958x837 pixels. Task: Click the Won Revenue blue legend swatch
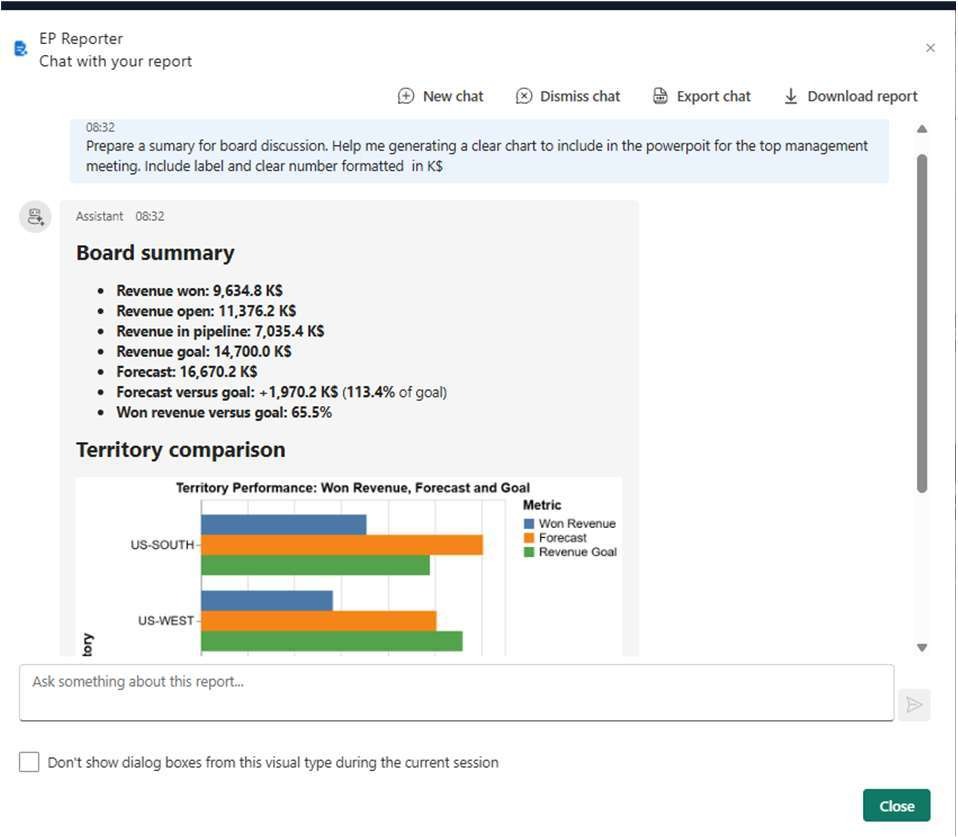pos(529,524)
